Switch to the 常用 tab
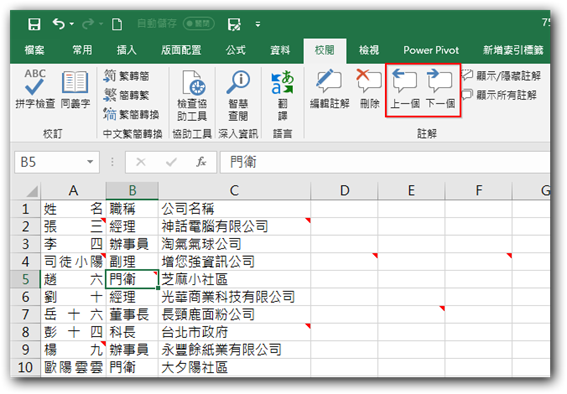Viewport: 567px width, 394px height. [82, 50]
